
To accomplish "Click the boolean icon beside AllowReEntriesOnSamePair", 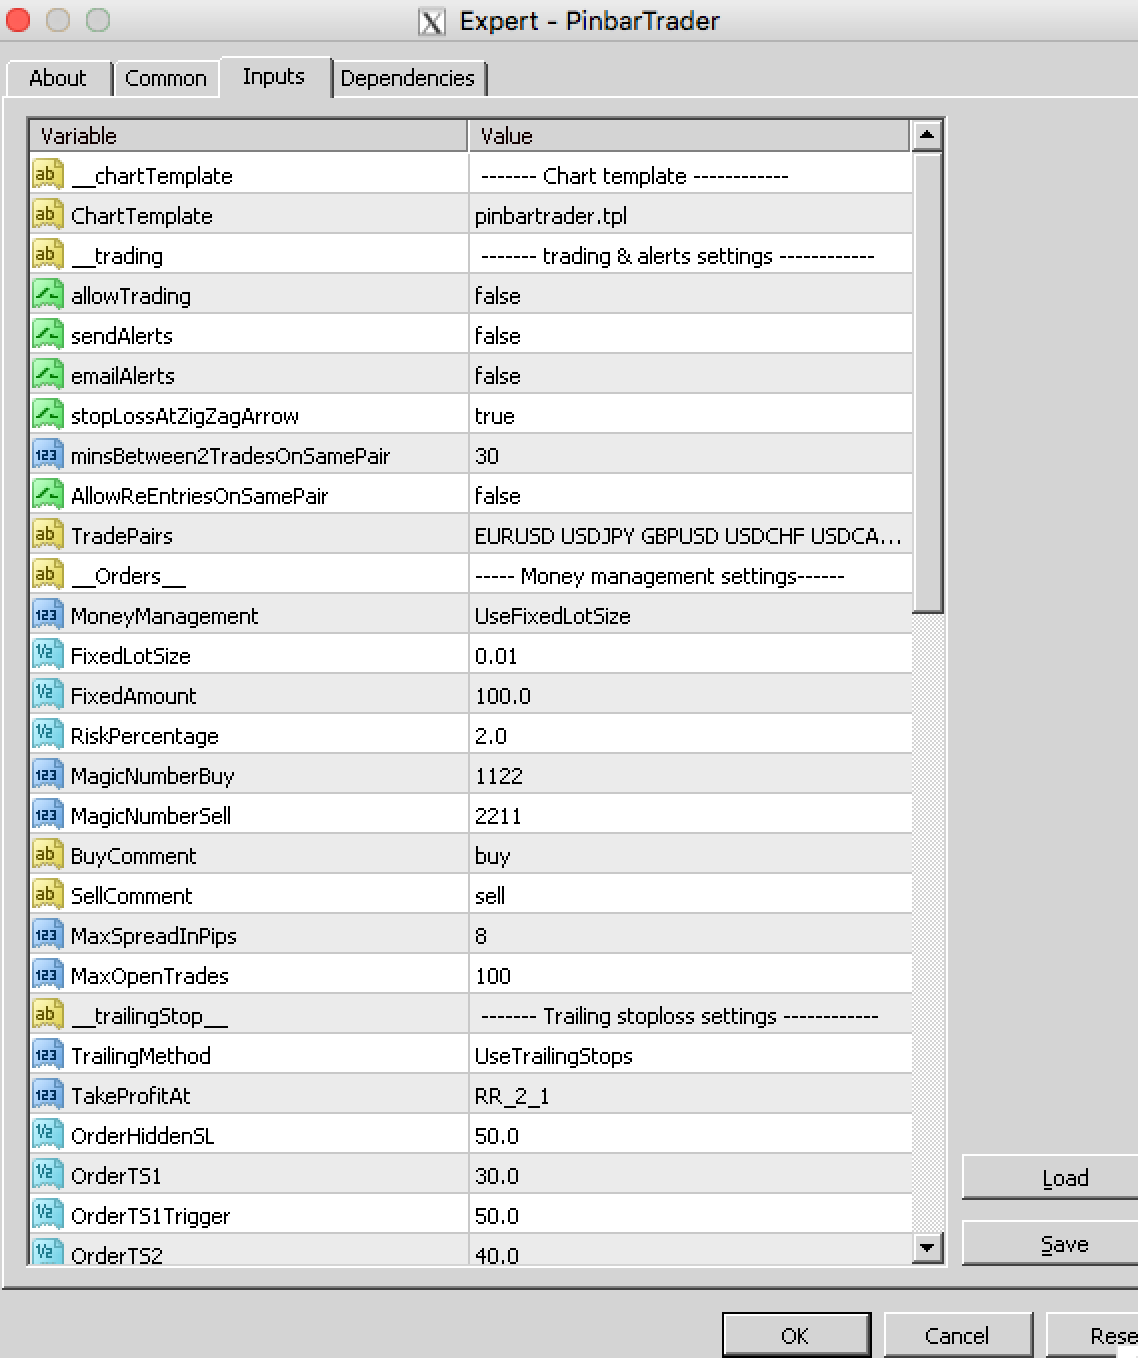I will [48, 495].
